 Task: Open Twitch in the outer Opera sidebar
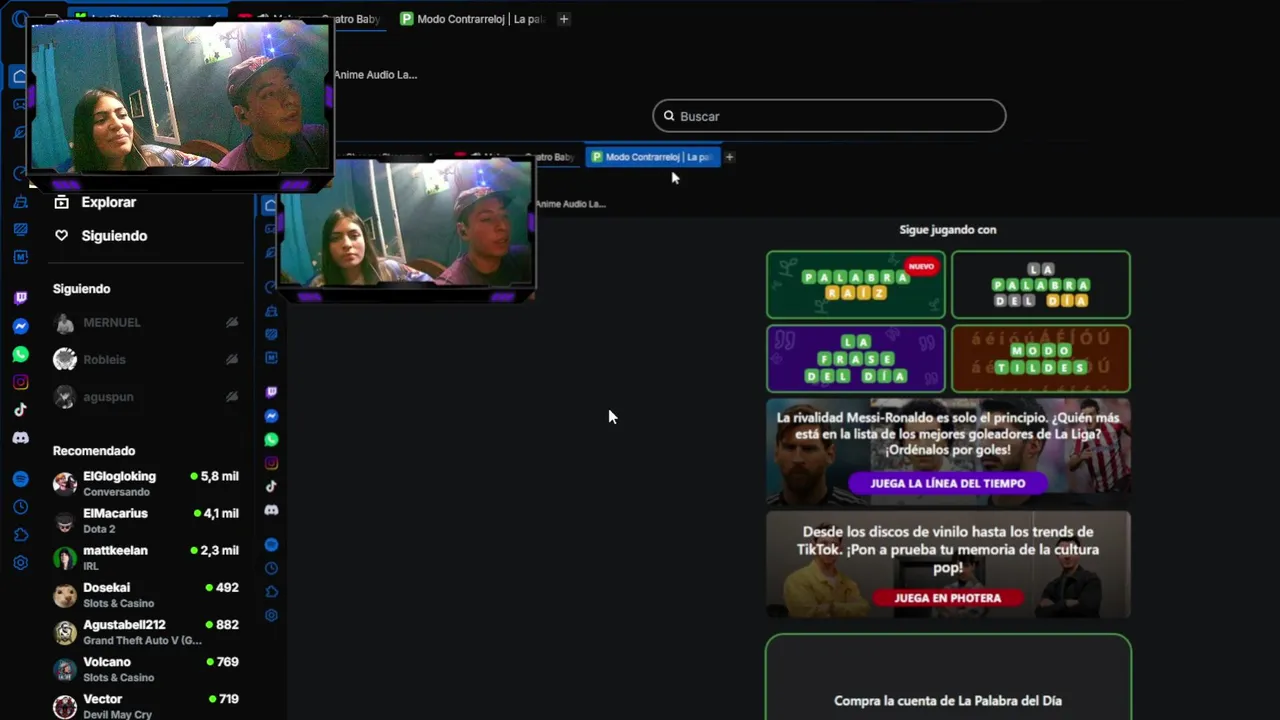coord(20,298)
